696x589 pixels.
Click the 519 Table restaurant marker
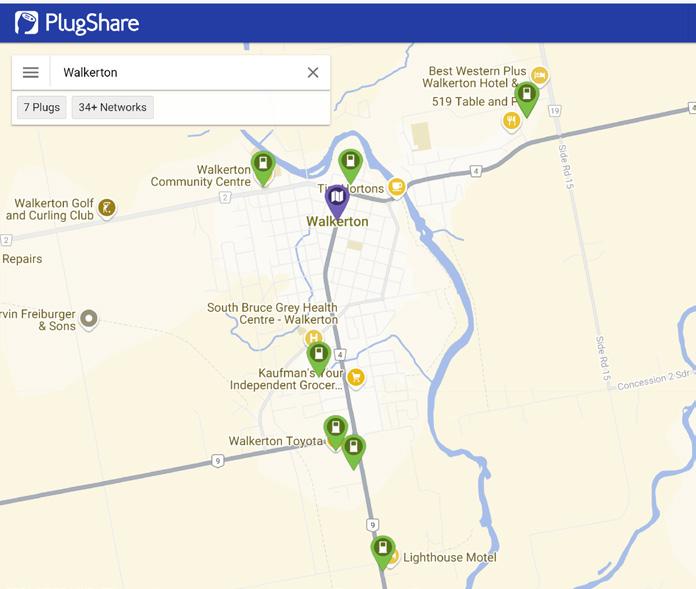(511, 121)
